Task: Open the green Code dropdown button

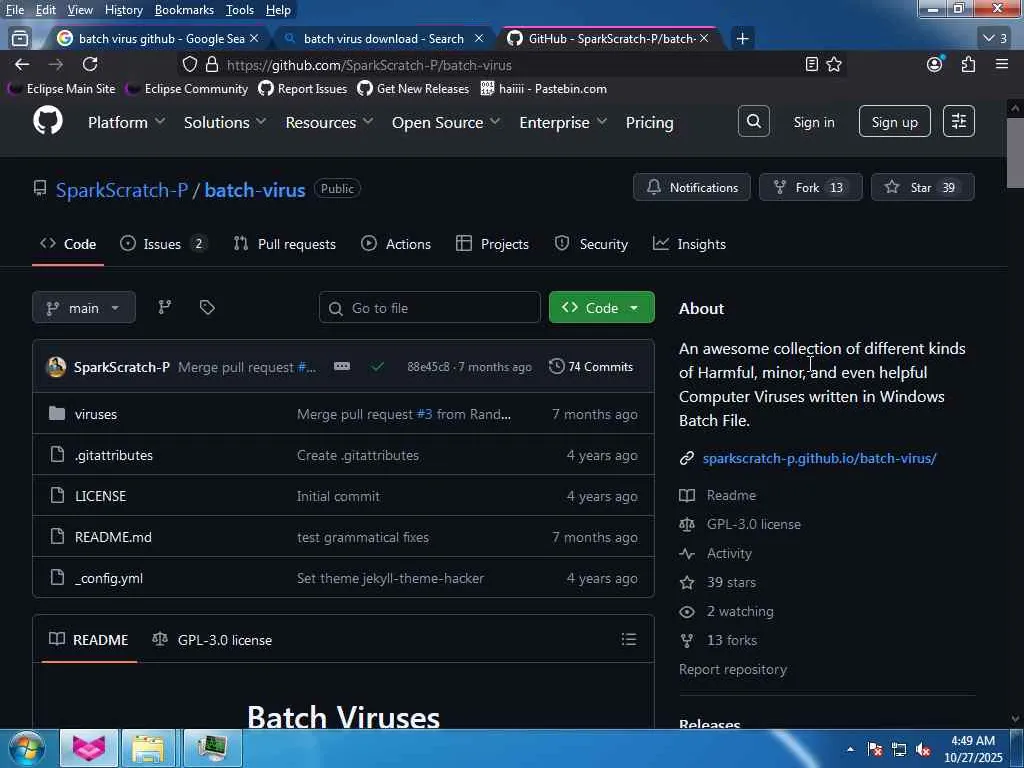Action: tap(601, 308)
